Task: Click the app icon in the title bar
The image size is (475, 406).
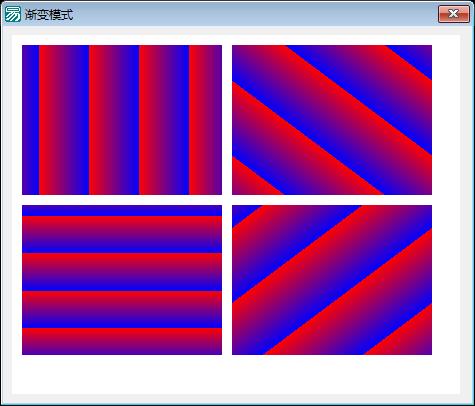Action: pyautogui.click(x=13, y=14)
